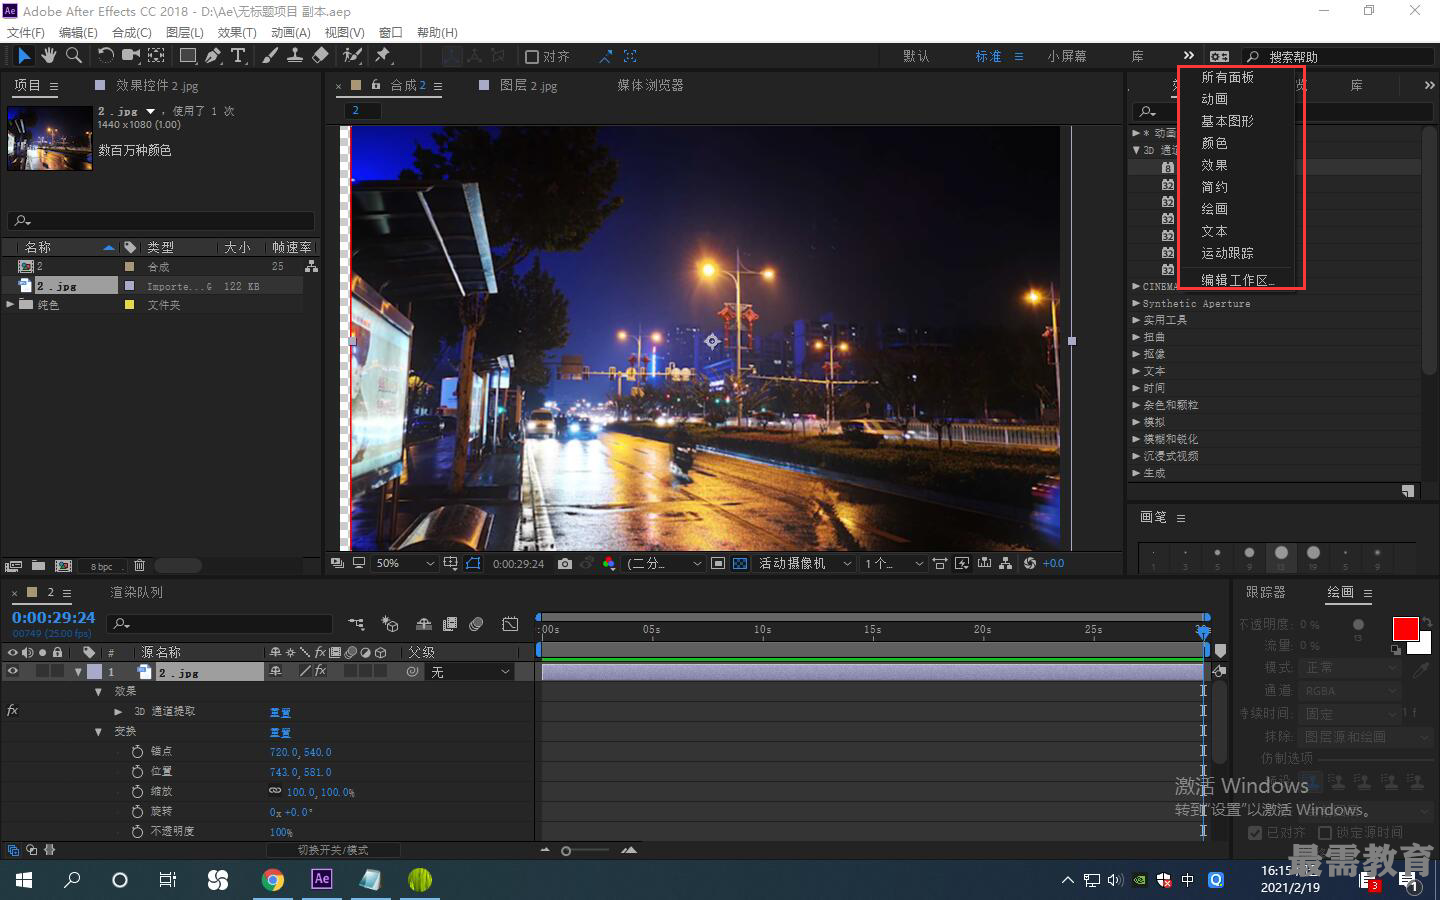1440x900 pixels.
Task: Select the Selection arrow tool
Action: (24, 56)
